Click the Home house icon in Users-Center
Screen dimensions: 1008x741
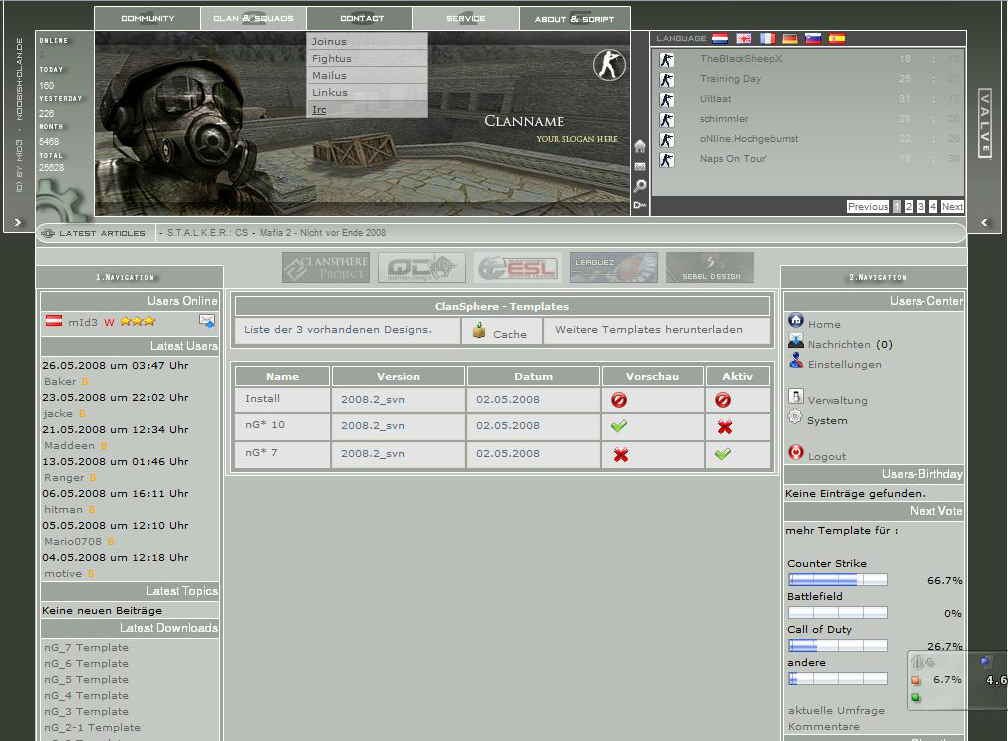tap(796, 319)
